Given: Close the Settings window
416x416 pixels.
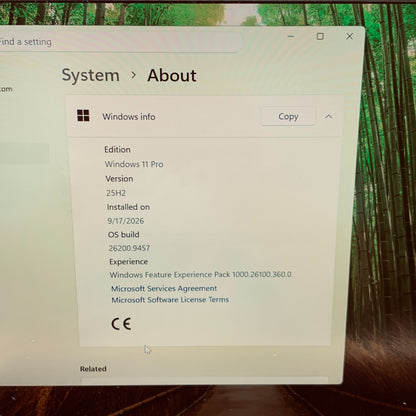Looking at the screenshot, I should point(349,36).
